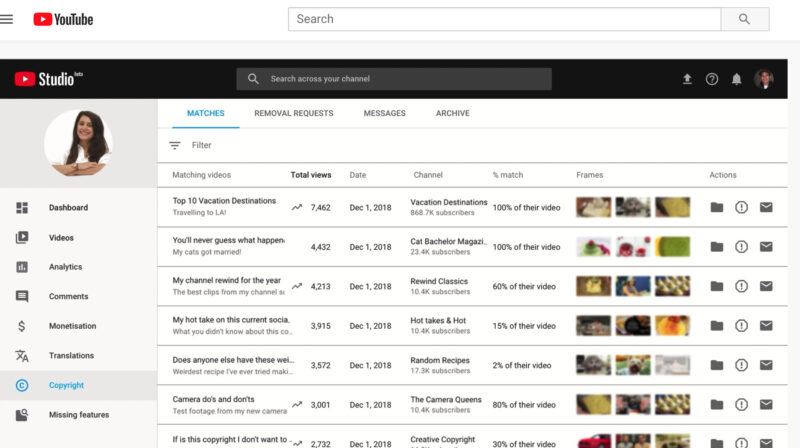Click the Monetisation dollar icon
The image size is (800, 448).
pyautogui.click(x=21, y=326)
